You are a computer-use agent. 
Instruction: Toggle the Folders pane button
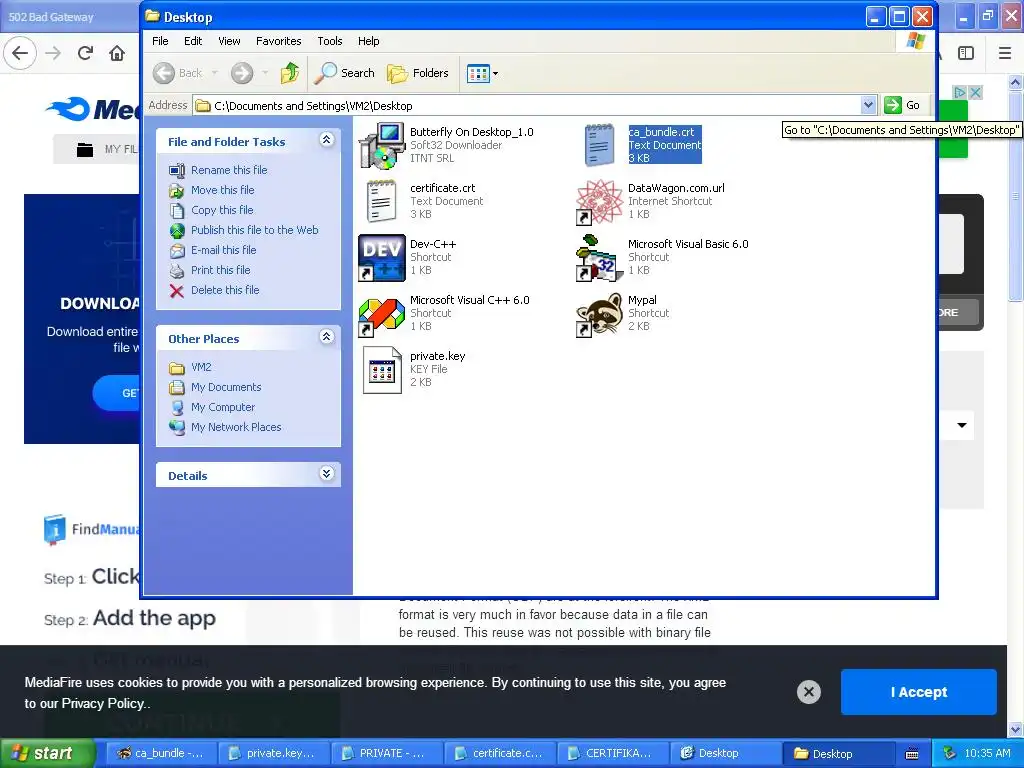(417, 73)
